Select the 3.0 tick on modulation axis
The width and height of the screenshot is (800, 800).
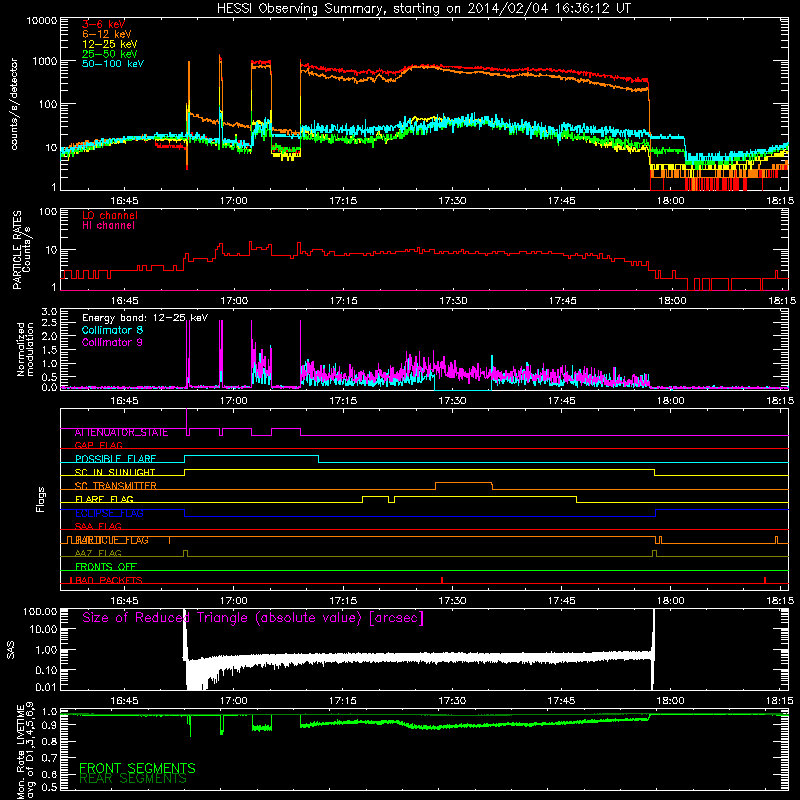(x=49, y=312)
